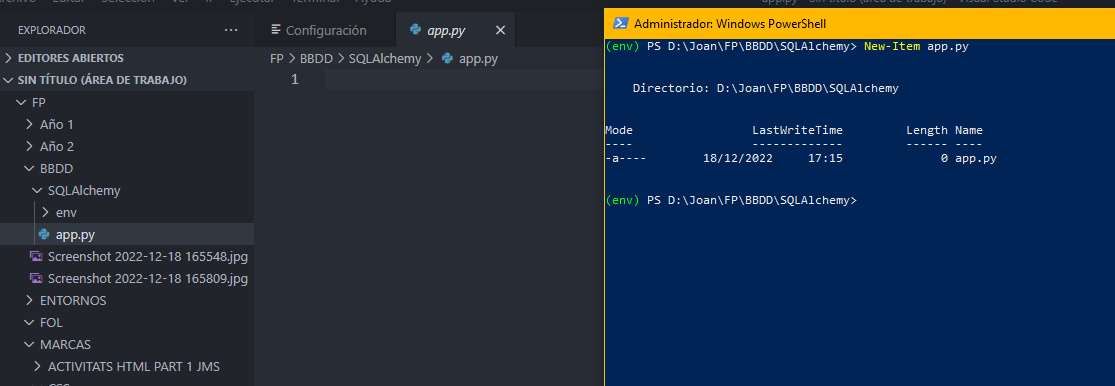Image resolution: width=1115 pixels, height=386 pixels.
Task: Click Python icon in the breadcrumb
Action: coord(447,59)
